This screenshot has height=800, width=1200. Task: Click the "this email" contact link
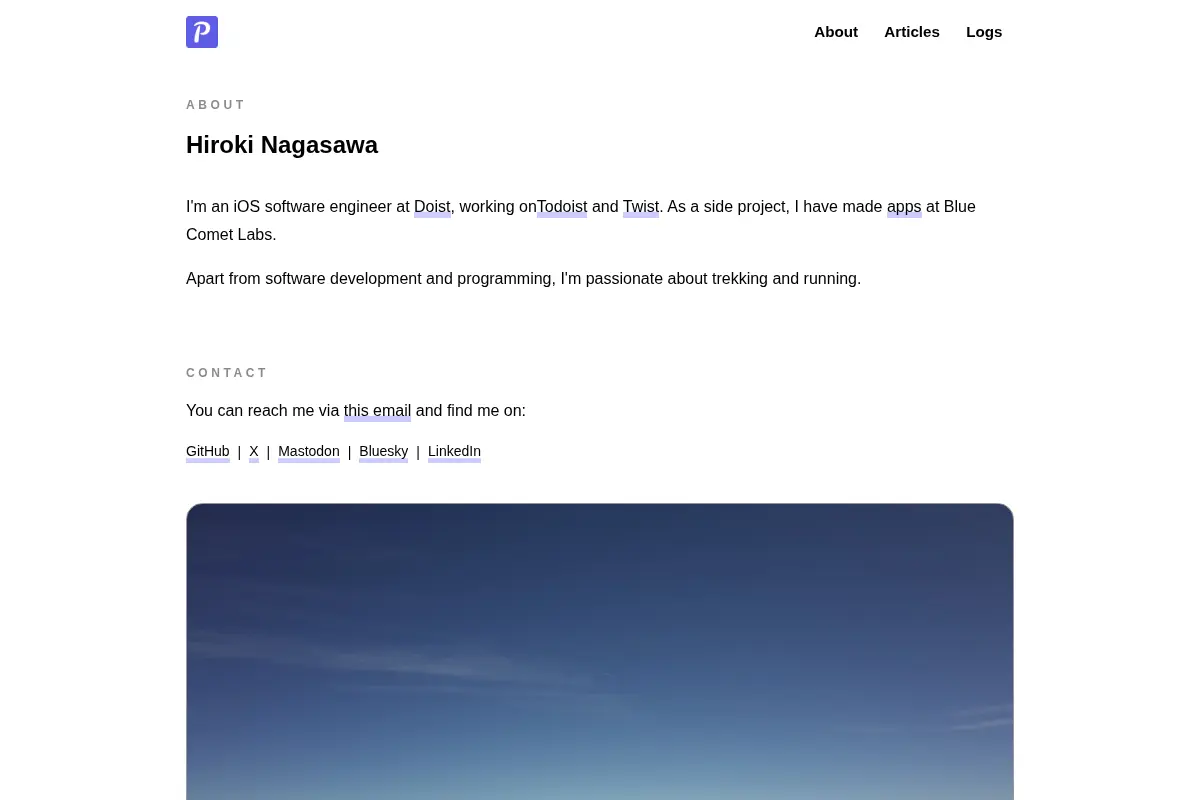pyautogui.click(x=377, y=411)
